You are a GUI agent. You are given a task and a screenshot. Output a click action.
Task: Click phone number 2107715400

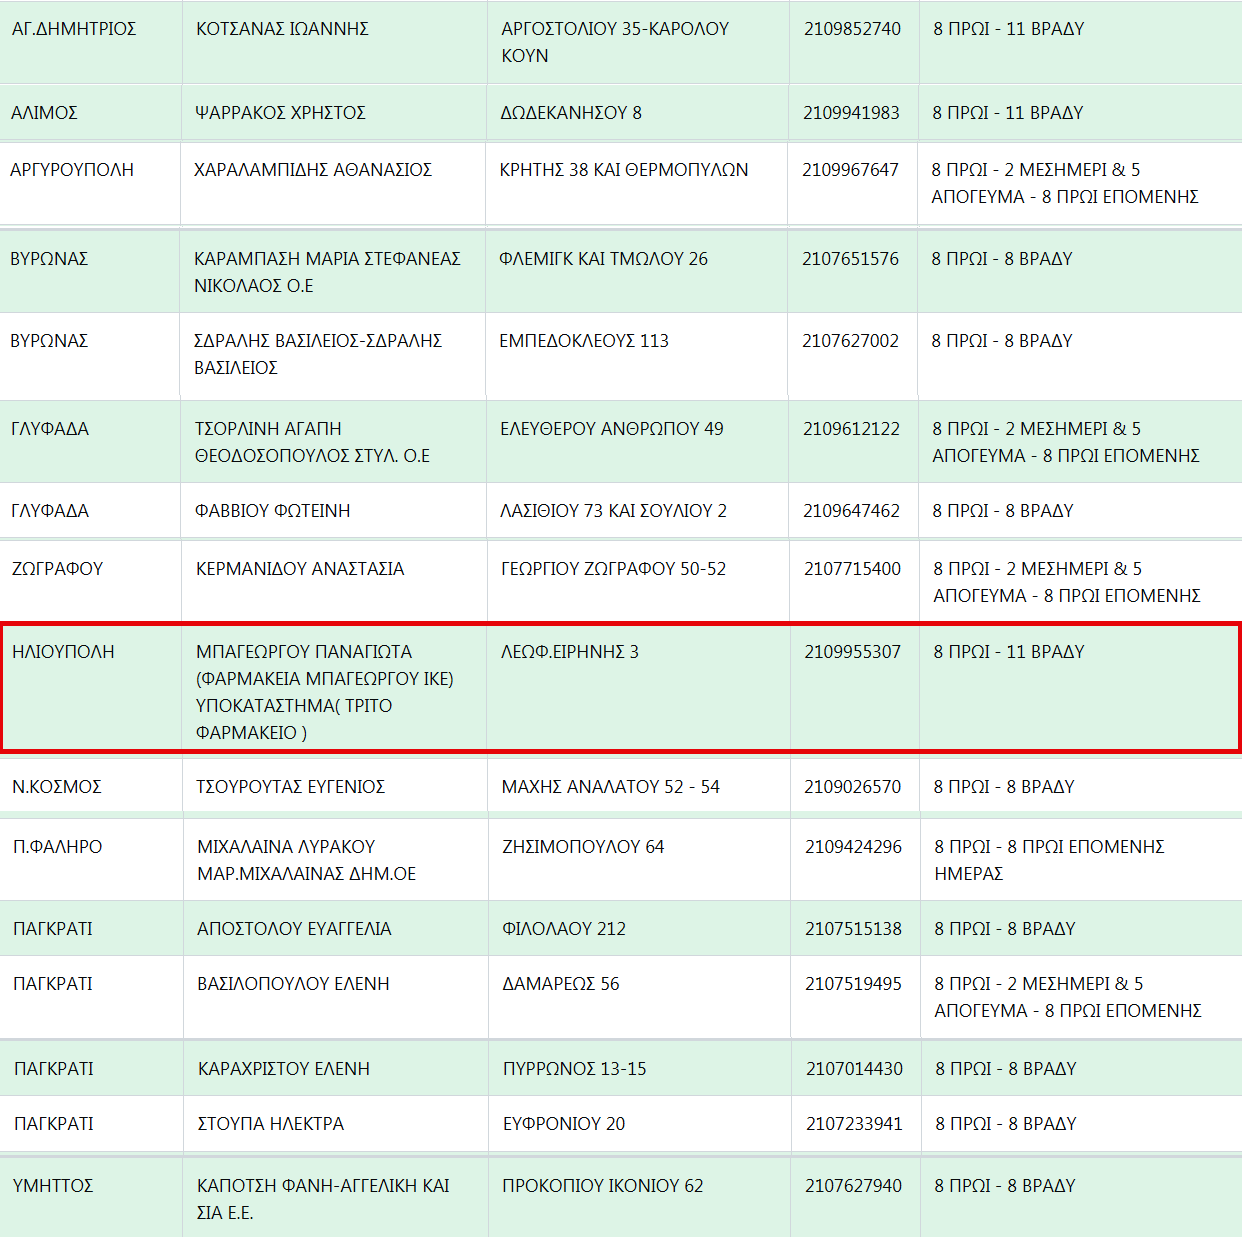pos(852,569)
